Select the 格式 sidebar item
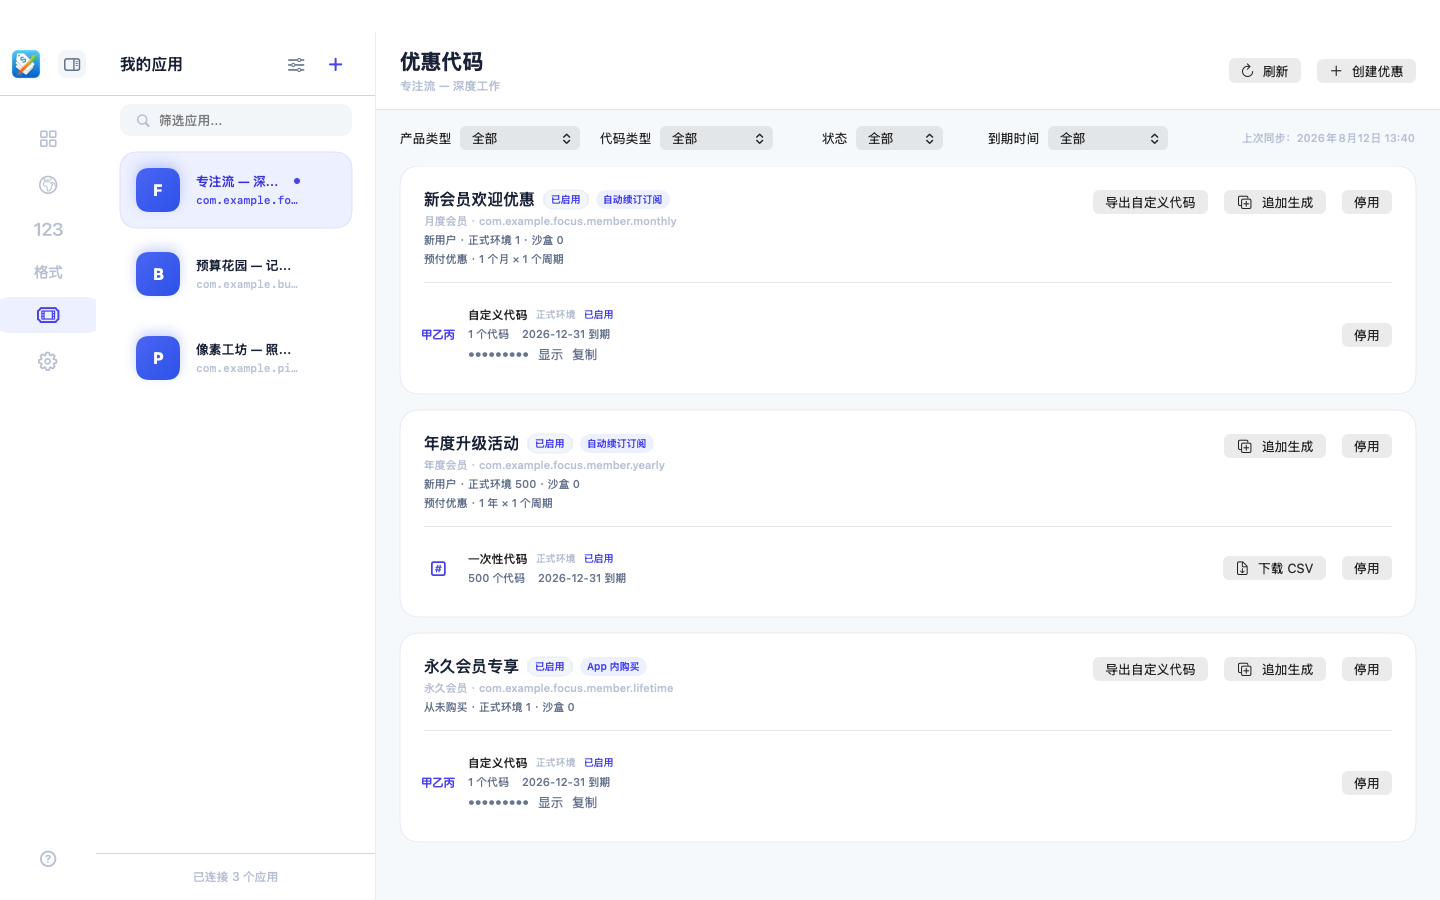Viewport: 1440px width, 900px height. coord(48,272)
